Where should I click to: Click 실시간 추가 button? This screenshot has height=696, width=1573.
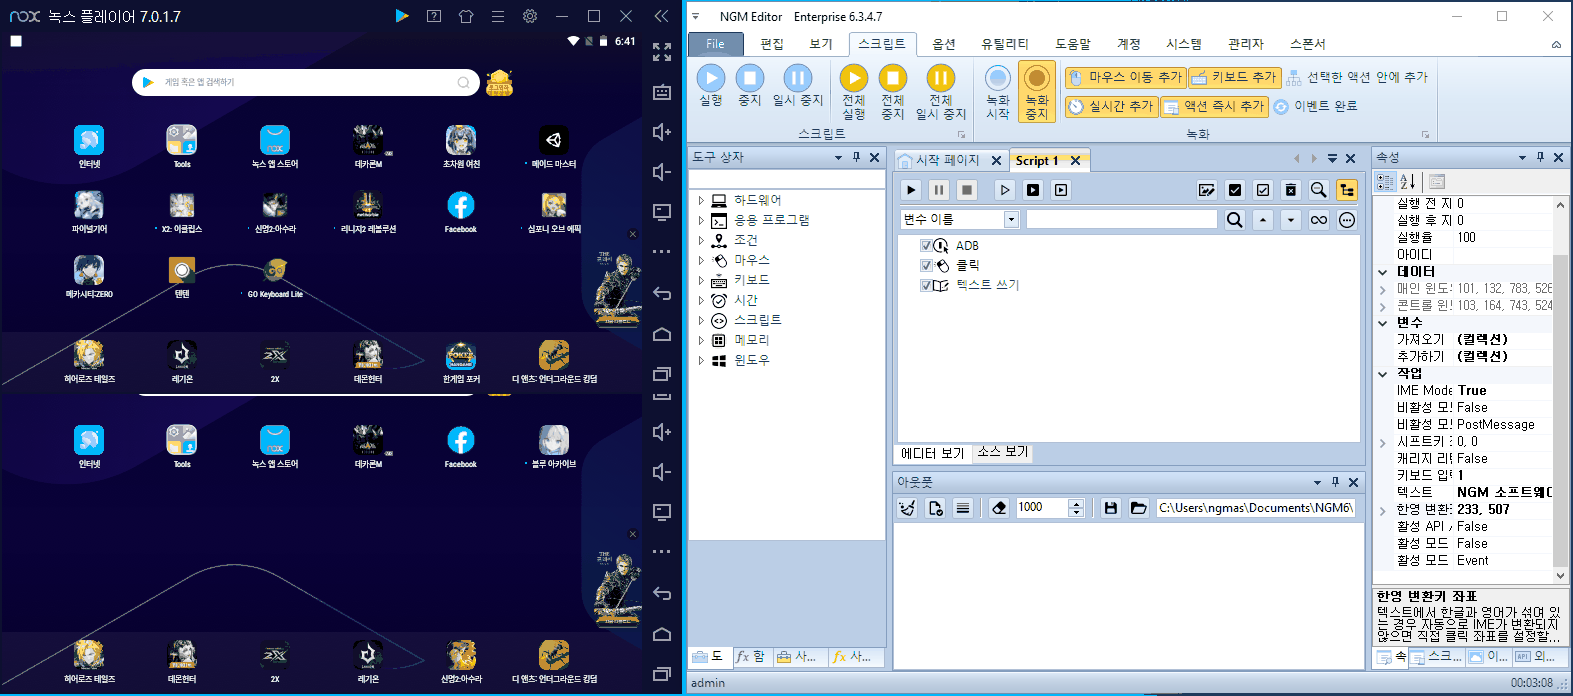[1110, 106]
